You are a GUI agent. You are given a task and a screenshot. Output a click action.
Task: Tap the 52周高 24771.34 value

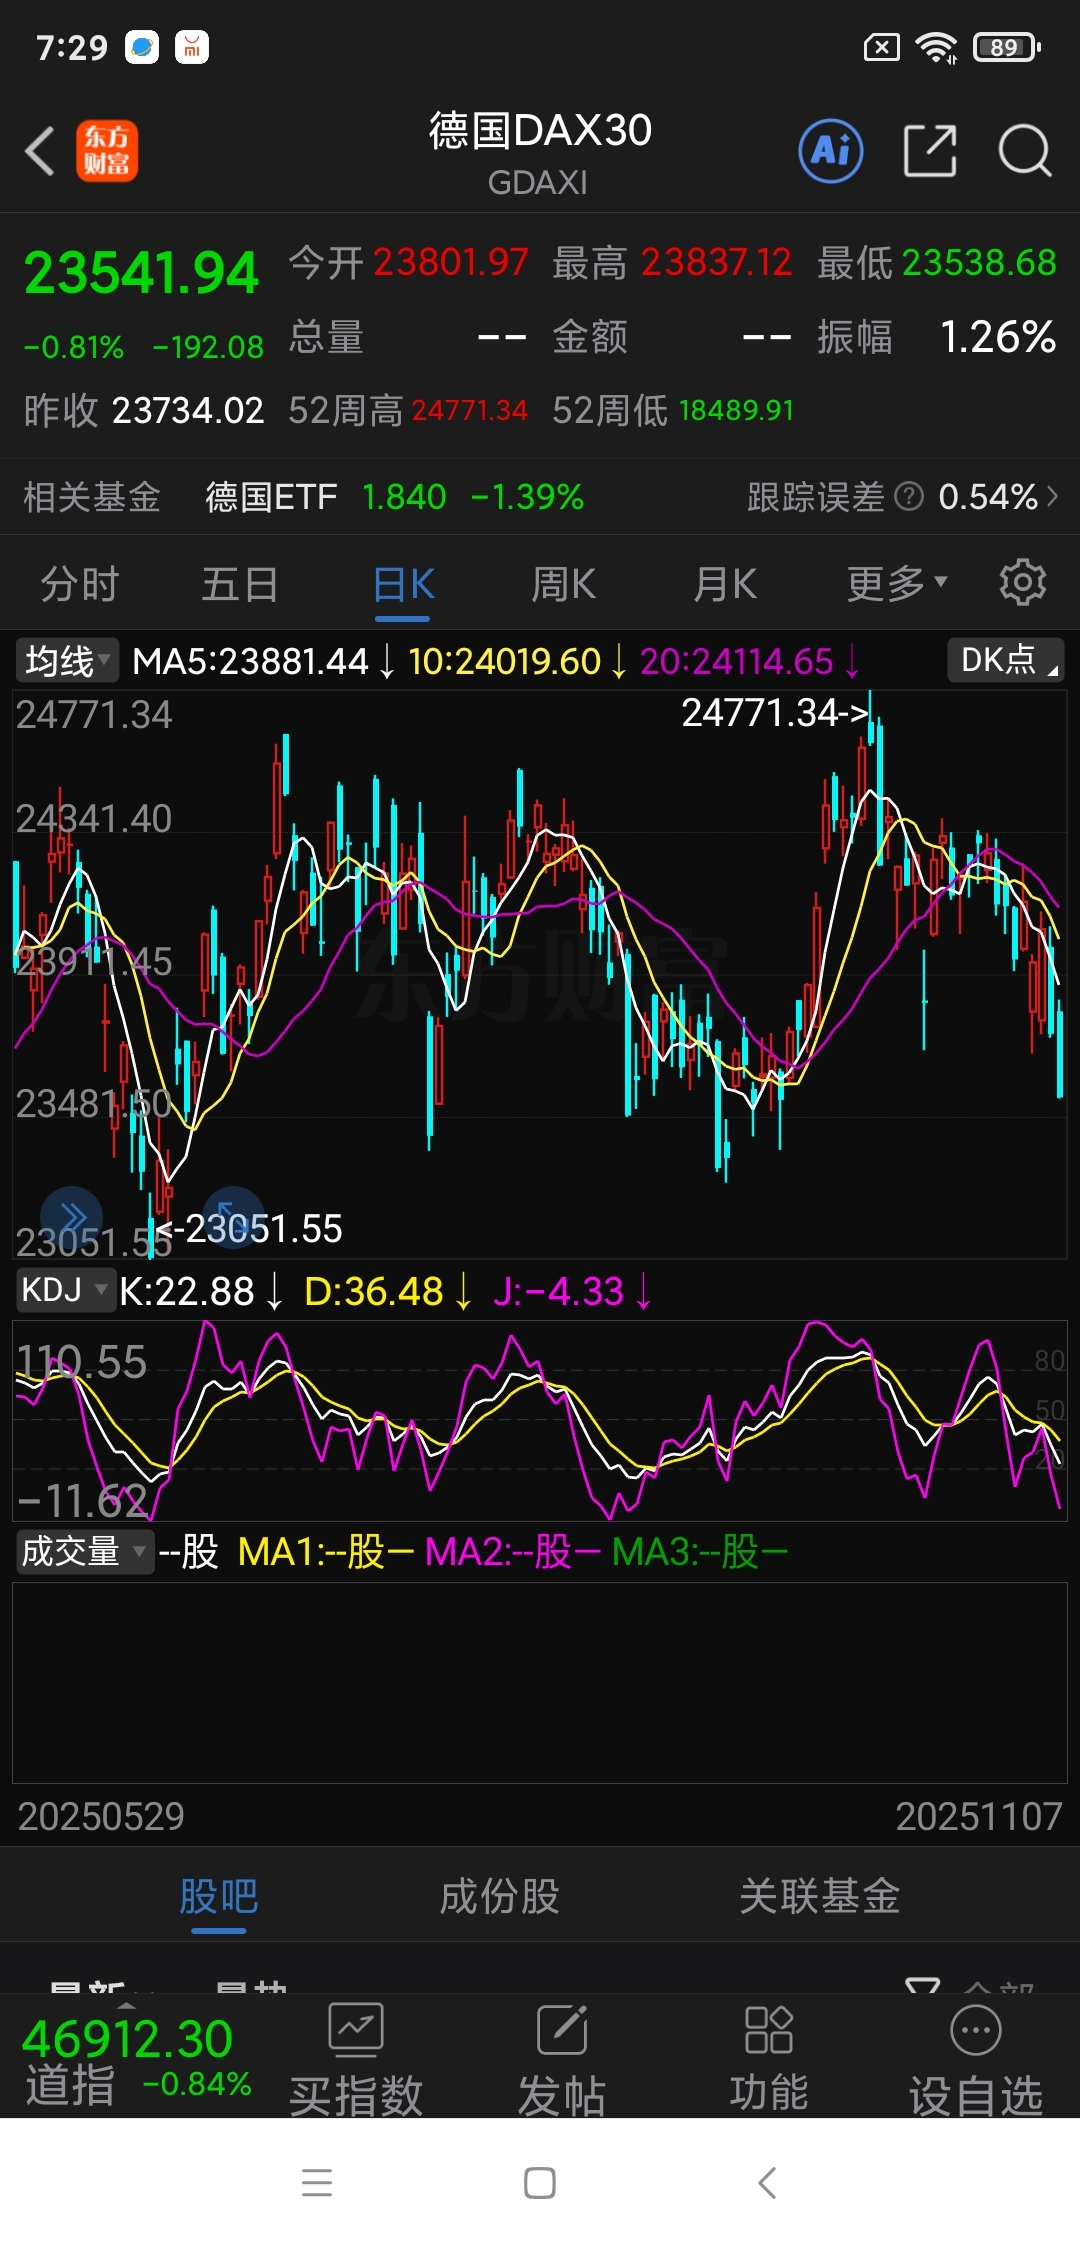[469, 410]
